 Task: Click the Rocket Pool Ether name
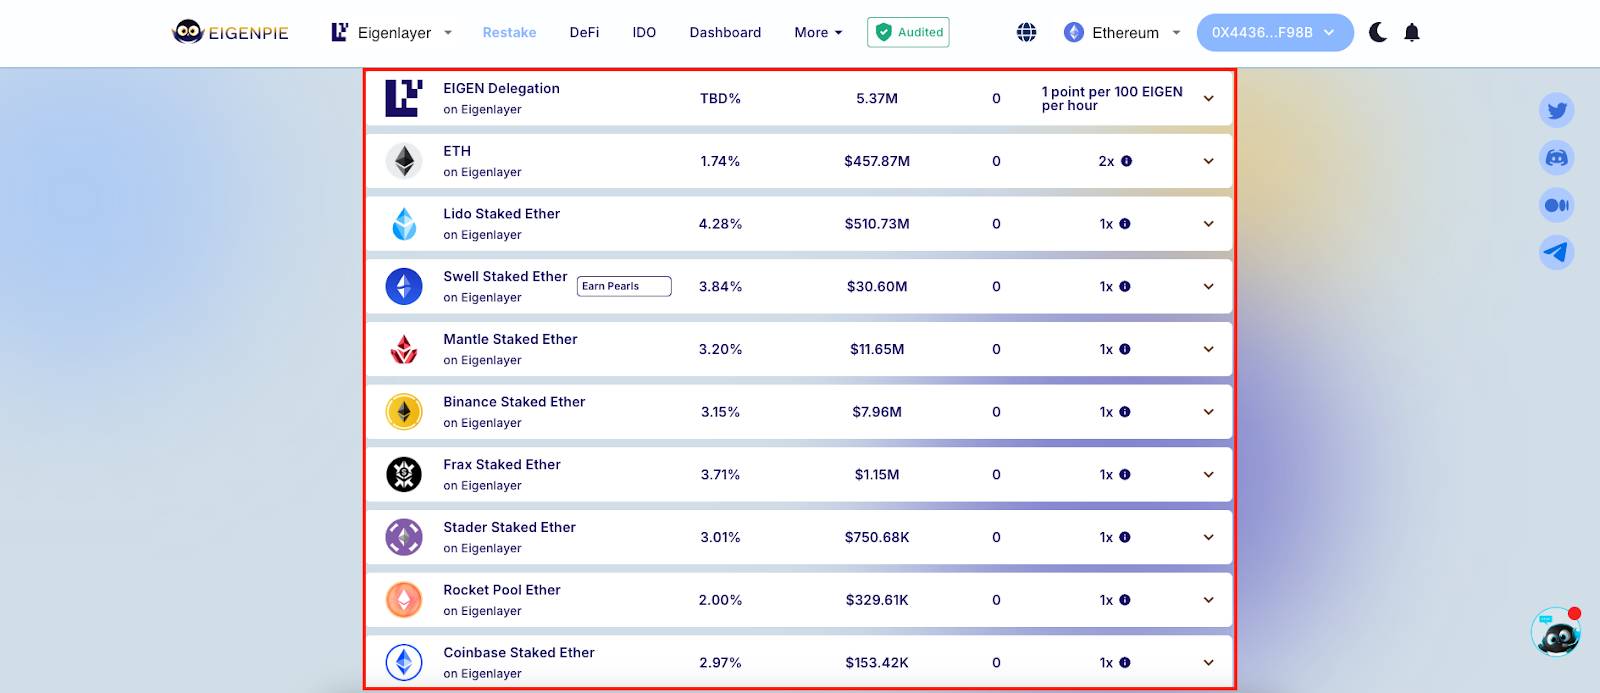[x=502, y=590]
